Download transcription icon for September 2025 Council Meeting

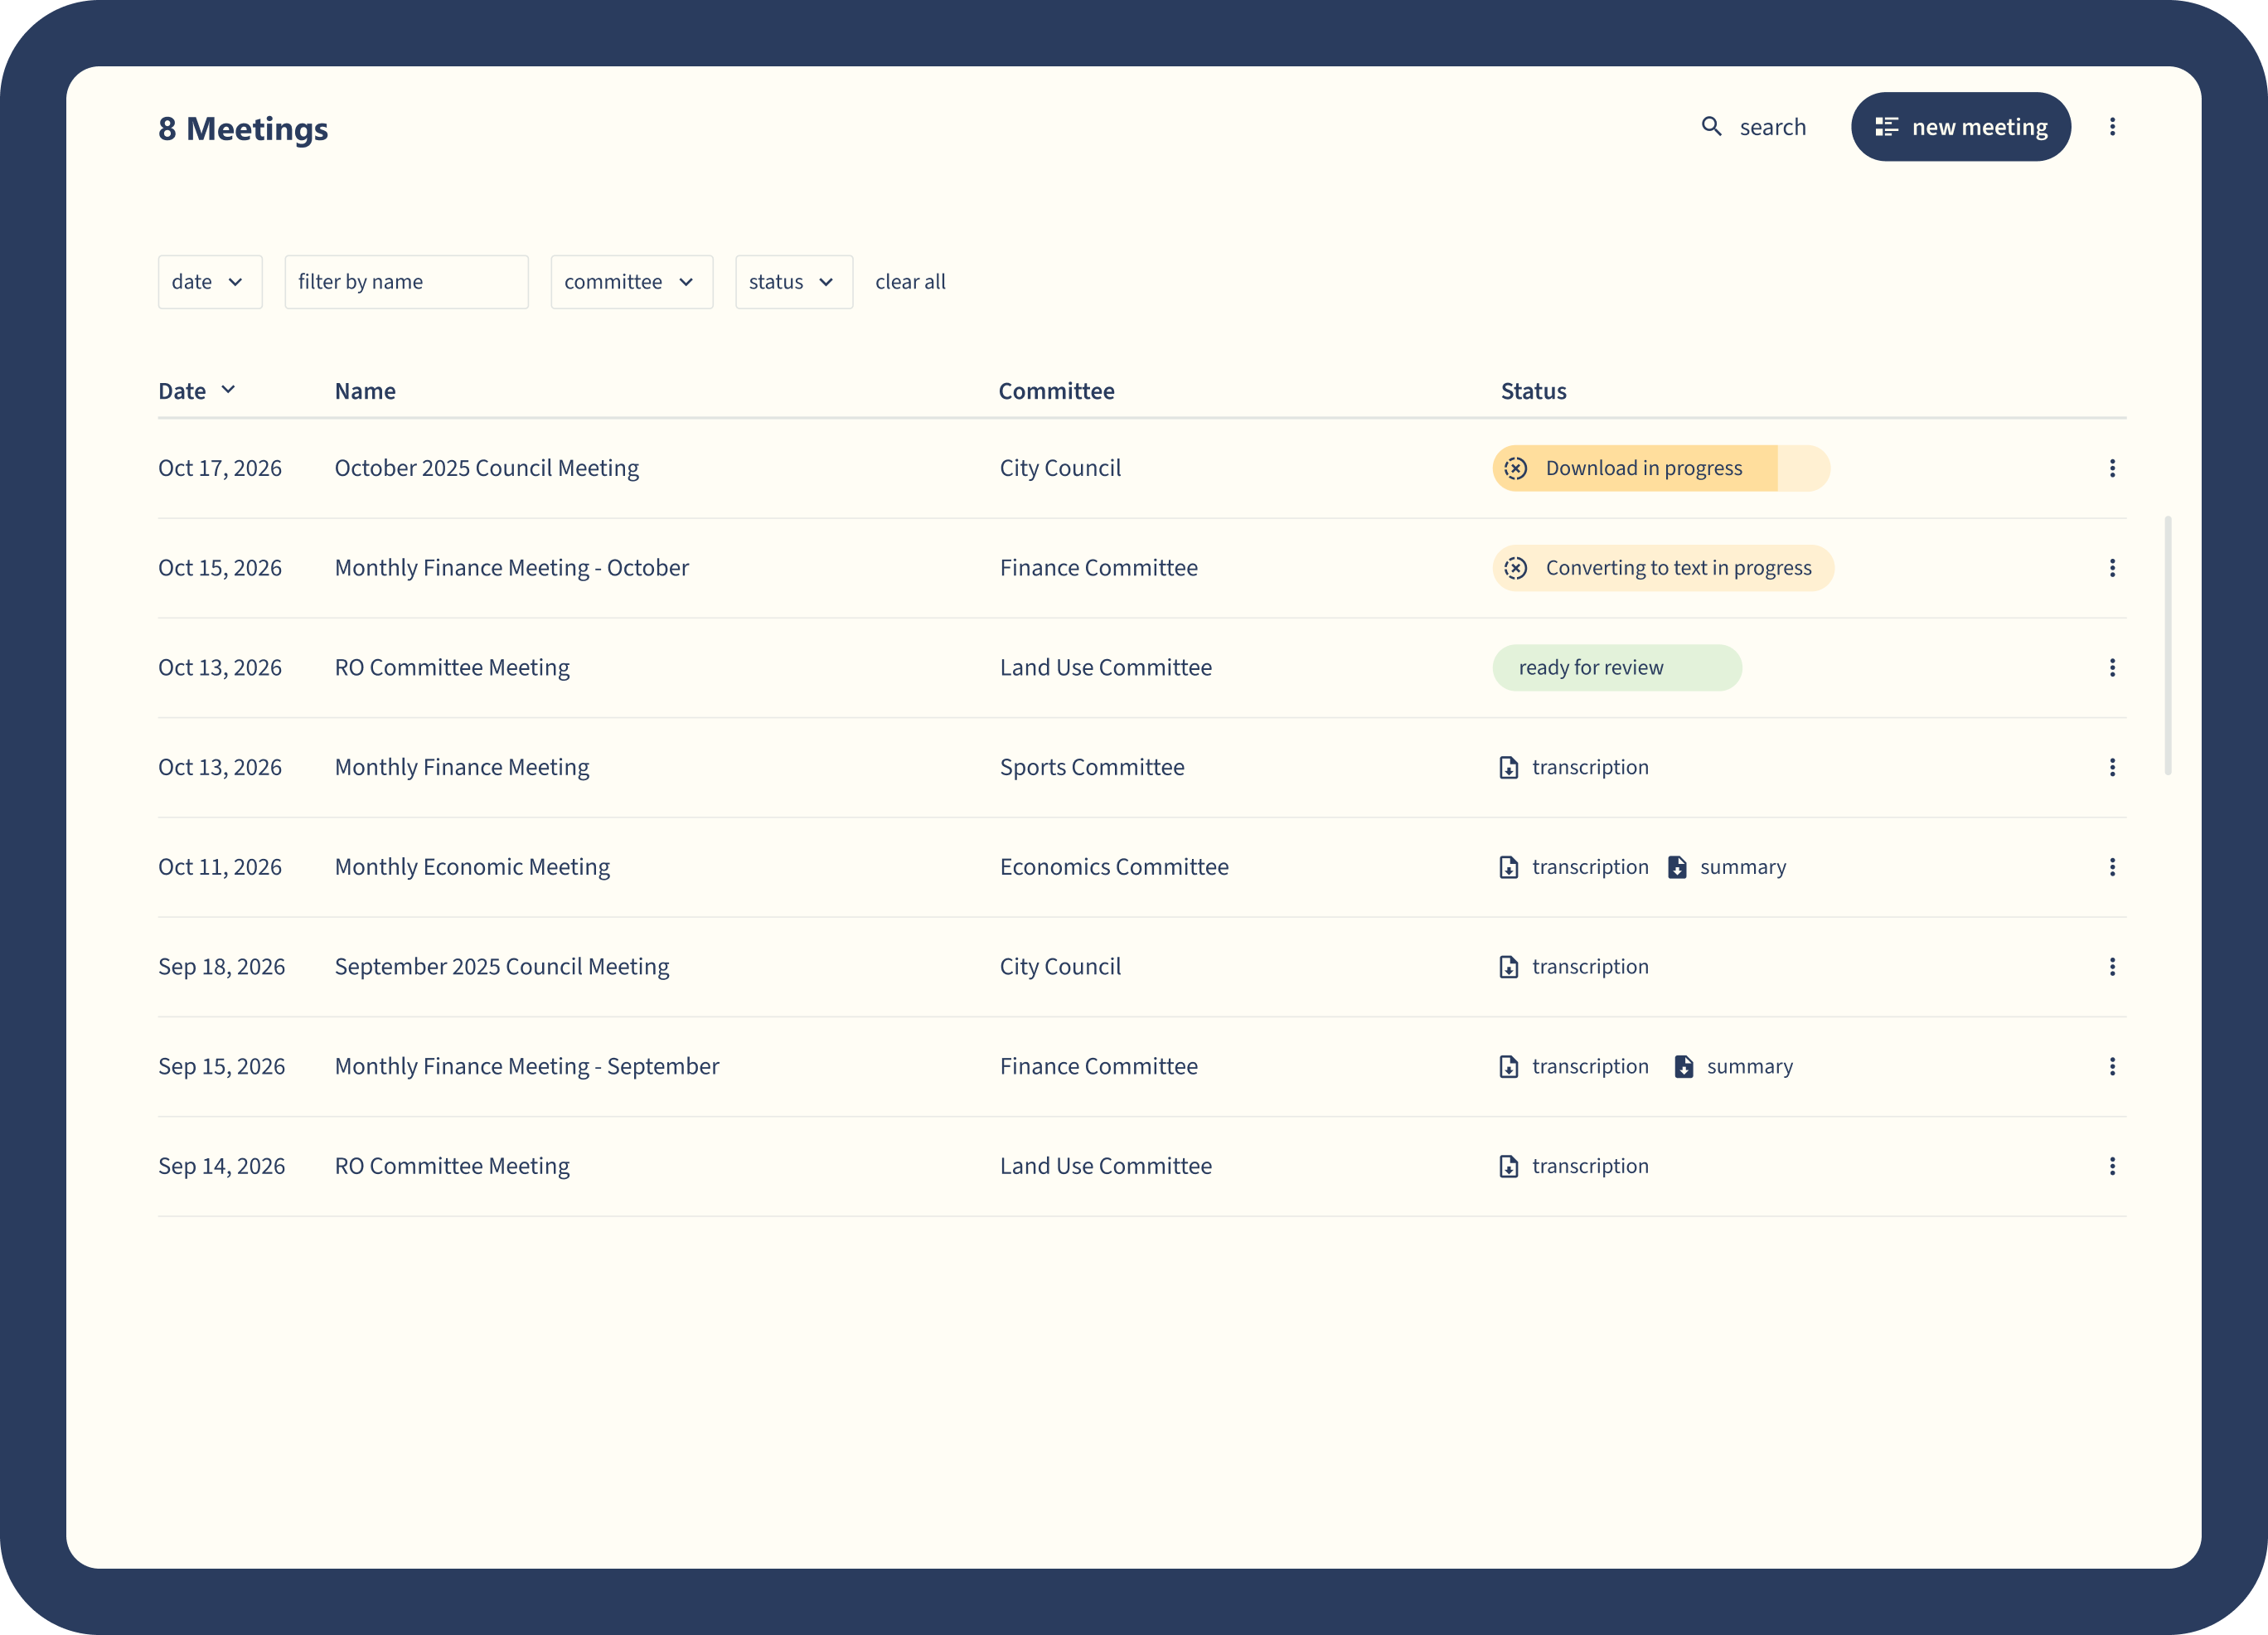1508,967
